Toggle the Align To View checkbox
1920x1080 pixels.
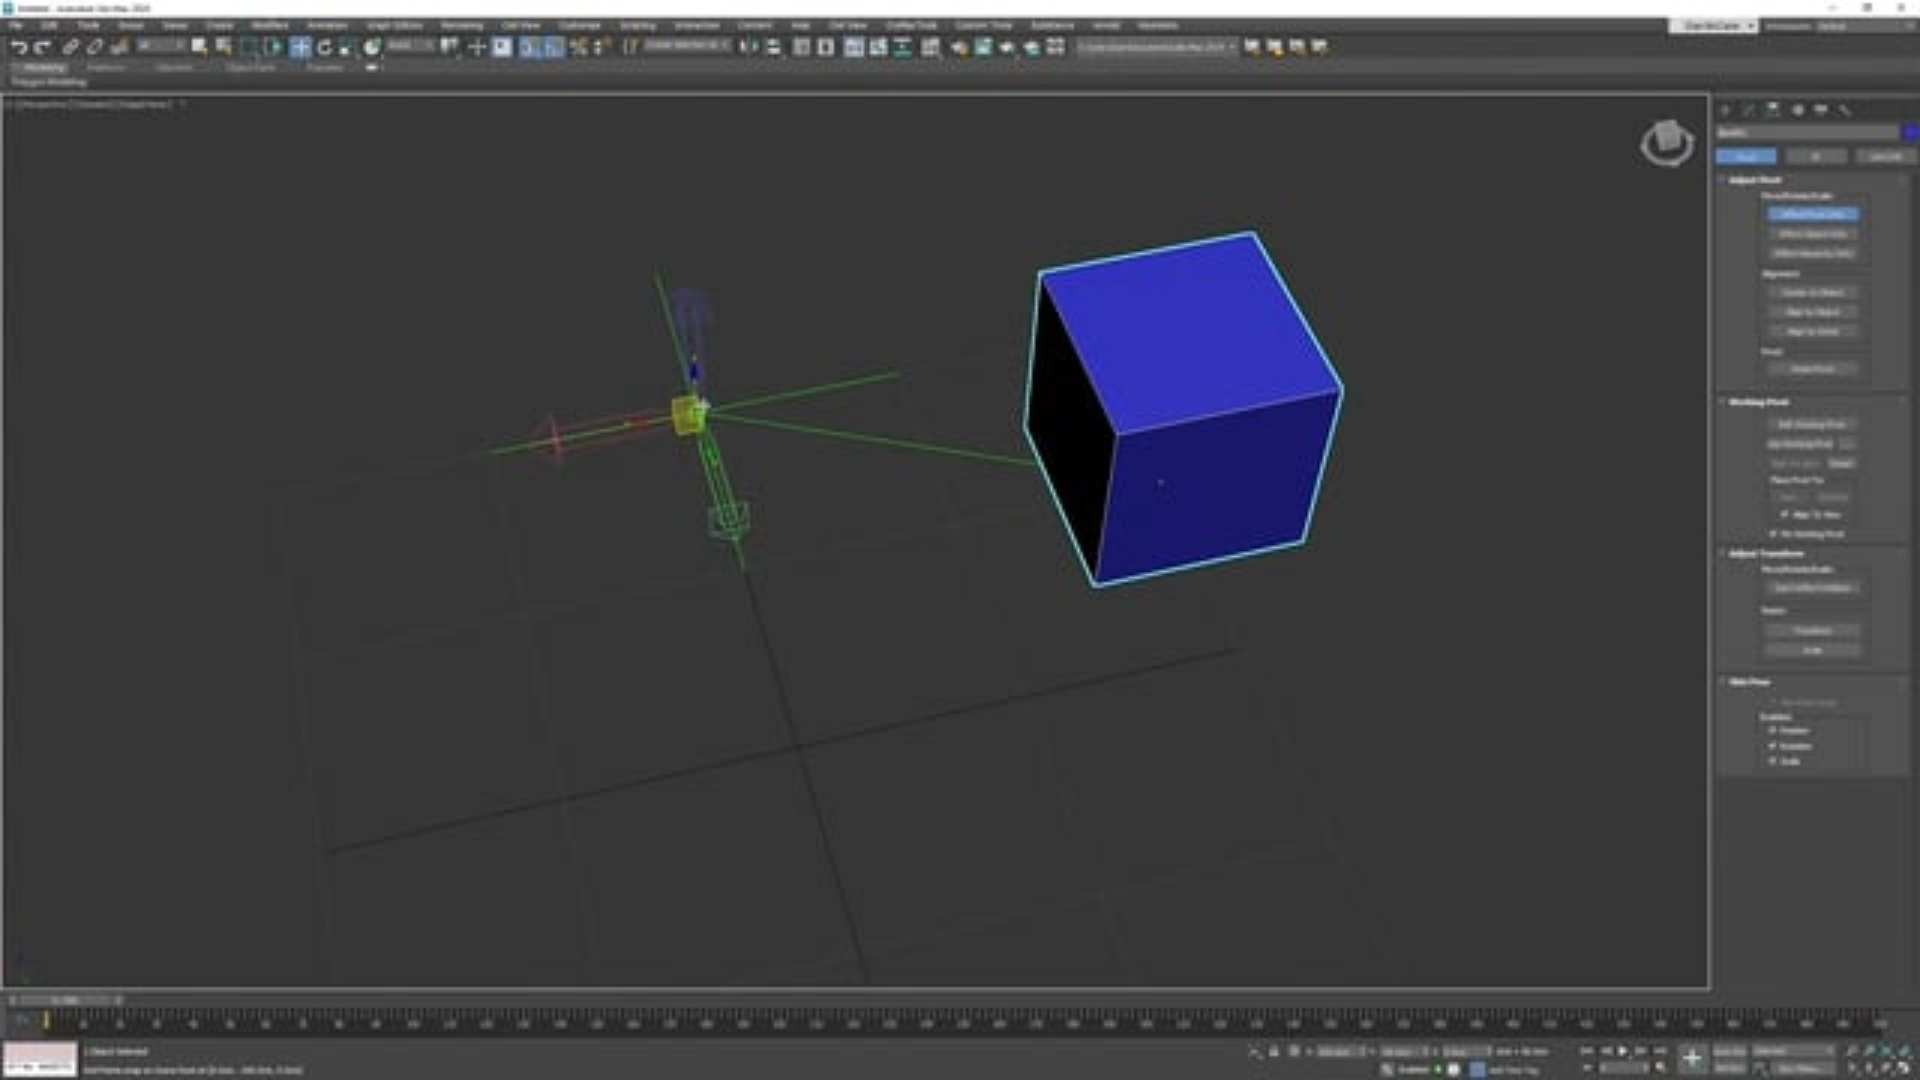(x=1785, y=514)
